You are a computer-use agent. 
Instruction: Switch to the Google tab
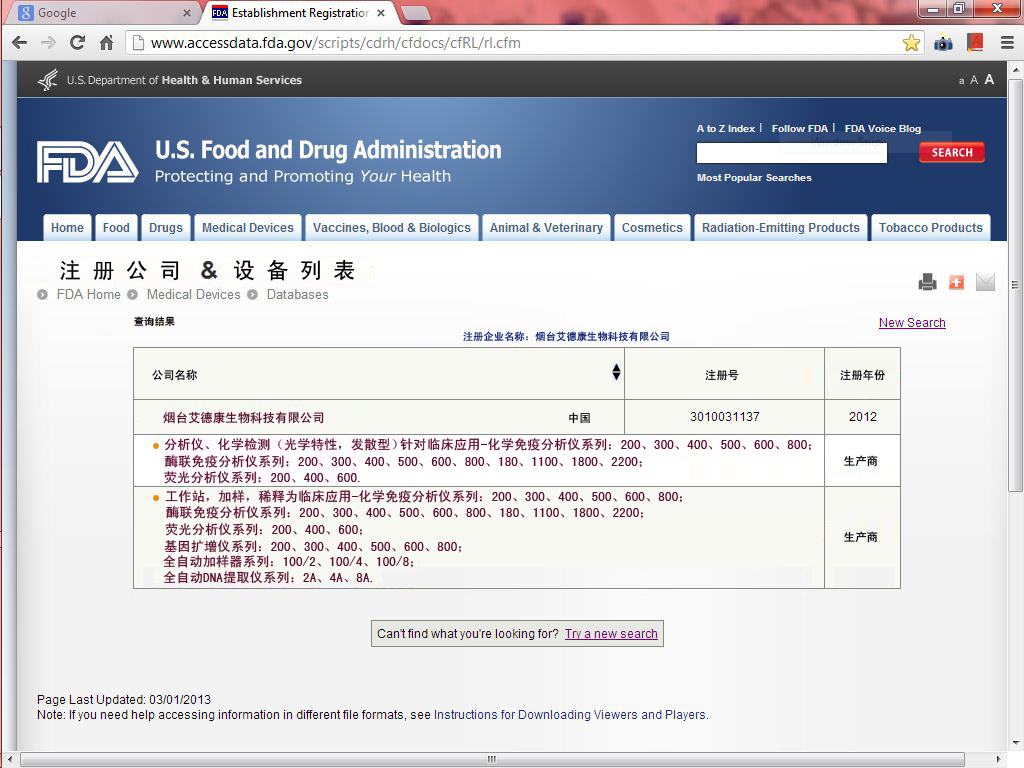pyautogui.click(x=104, y=13)
